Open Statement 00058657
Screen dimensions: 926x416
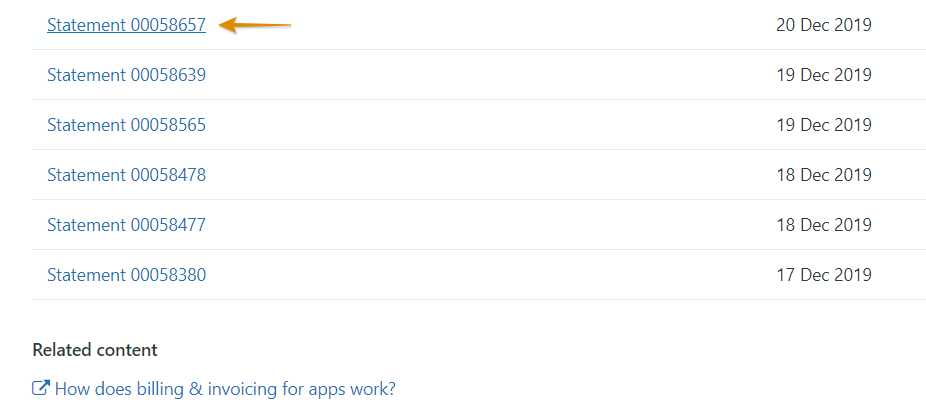[x=126, y=25]
